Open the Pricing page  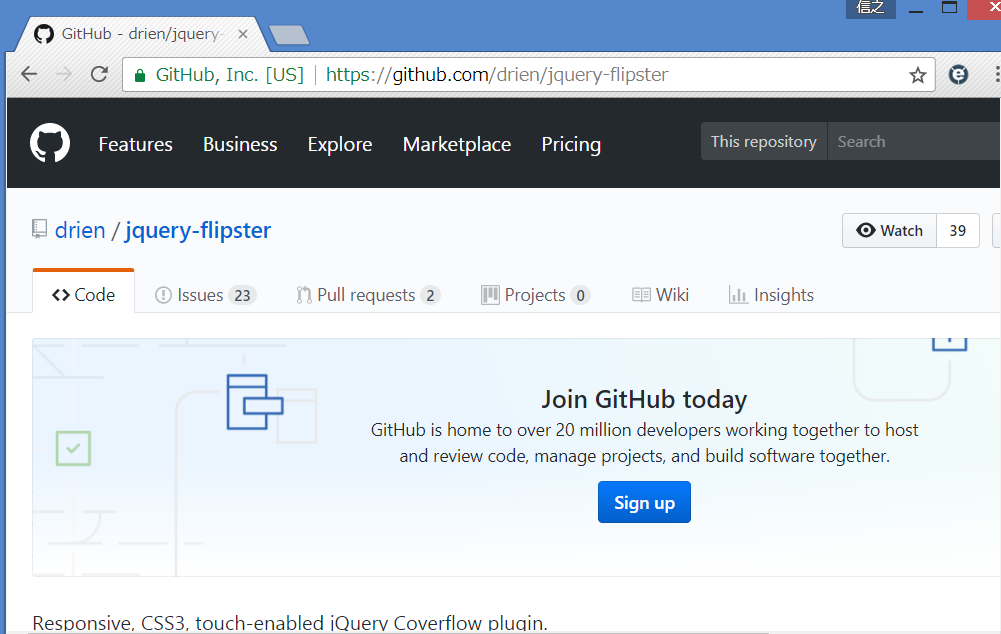pos(571,144)
